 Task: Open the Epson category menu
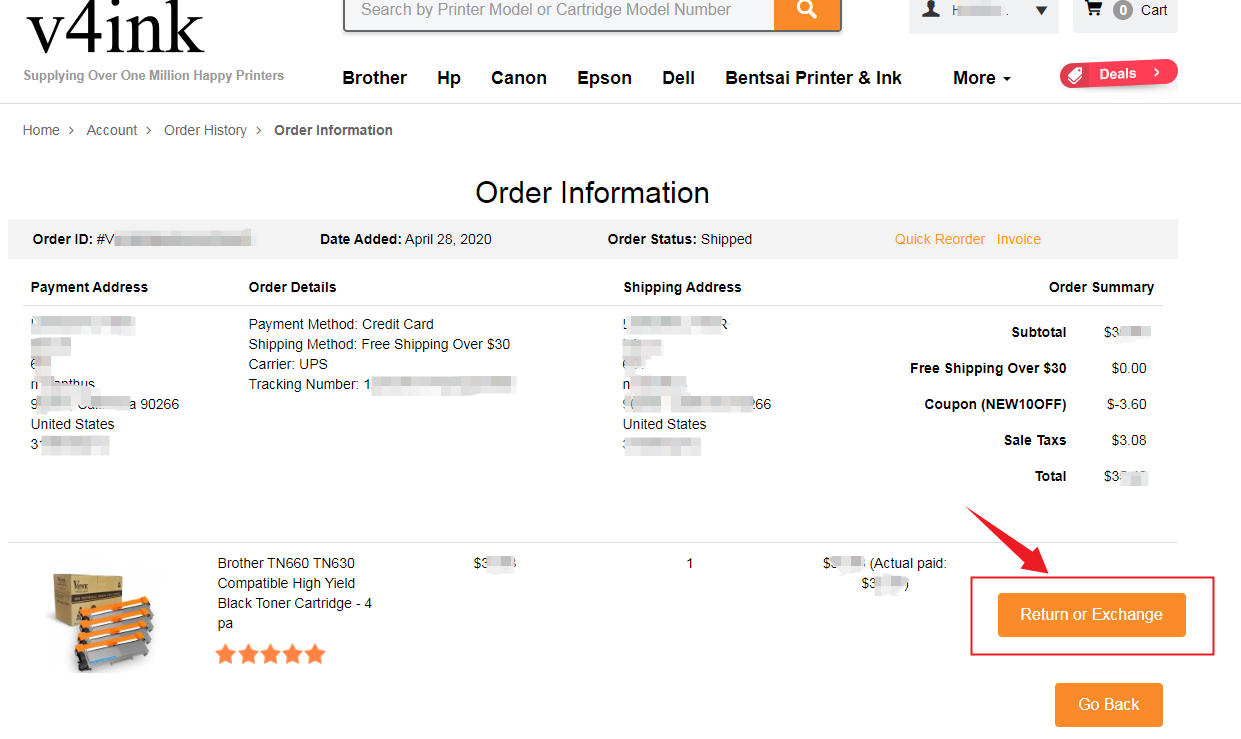point(604,78)
